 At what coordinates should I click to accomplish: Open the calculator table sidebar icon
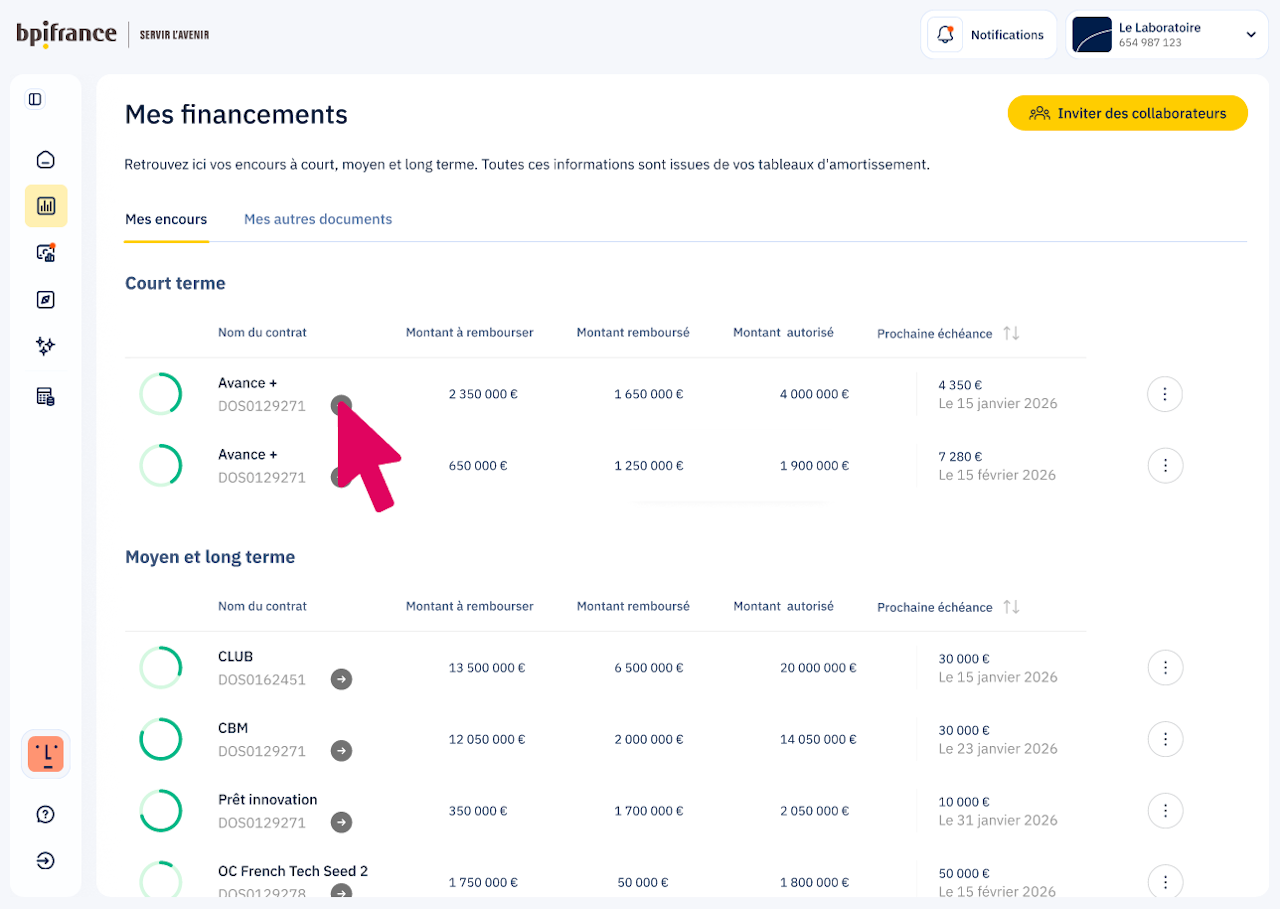(x=45, y=396)
